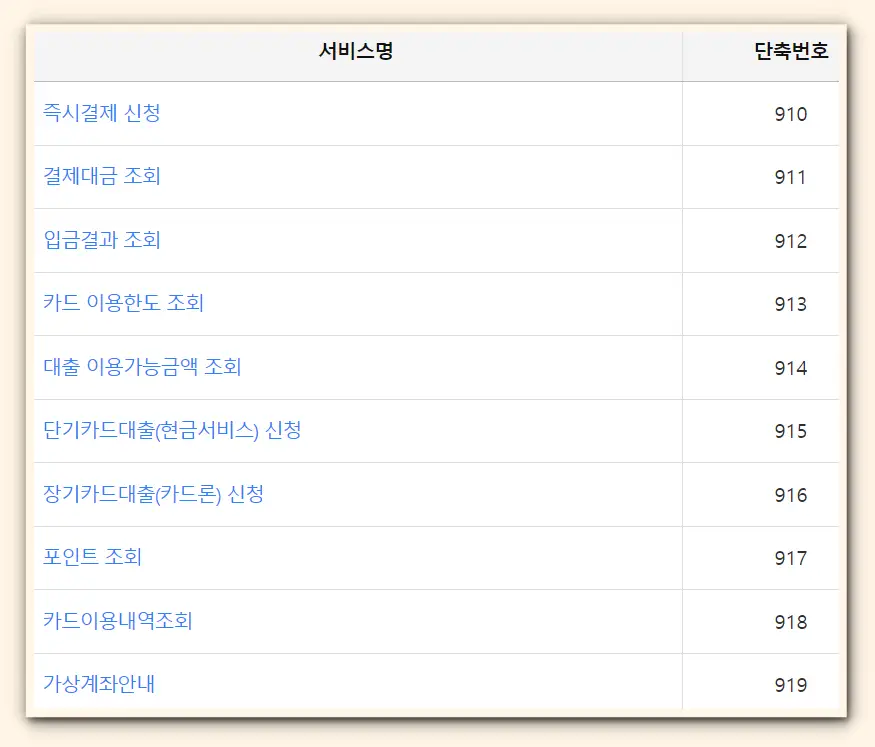The image size is (875, 747).
Task: Select the shortcut number 913
Action: pyautogui.click(x=791, y=304)
